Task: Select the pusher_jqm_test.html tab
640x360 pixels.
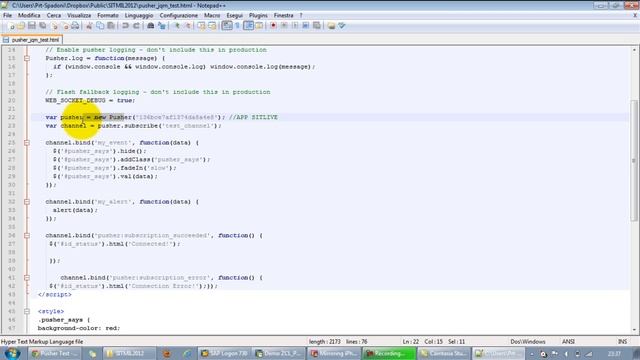Action: click(31, 40)
